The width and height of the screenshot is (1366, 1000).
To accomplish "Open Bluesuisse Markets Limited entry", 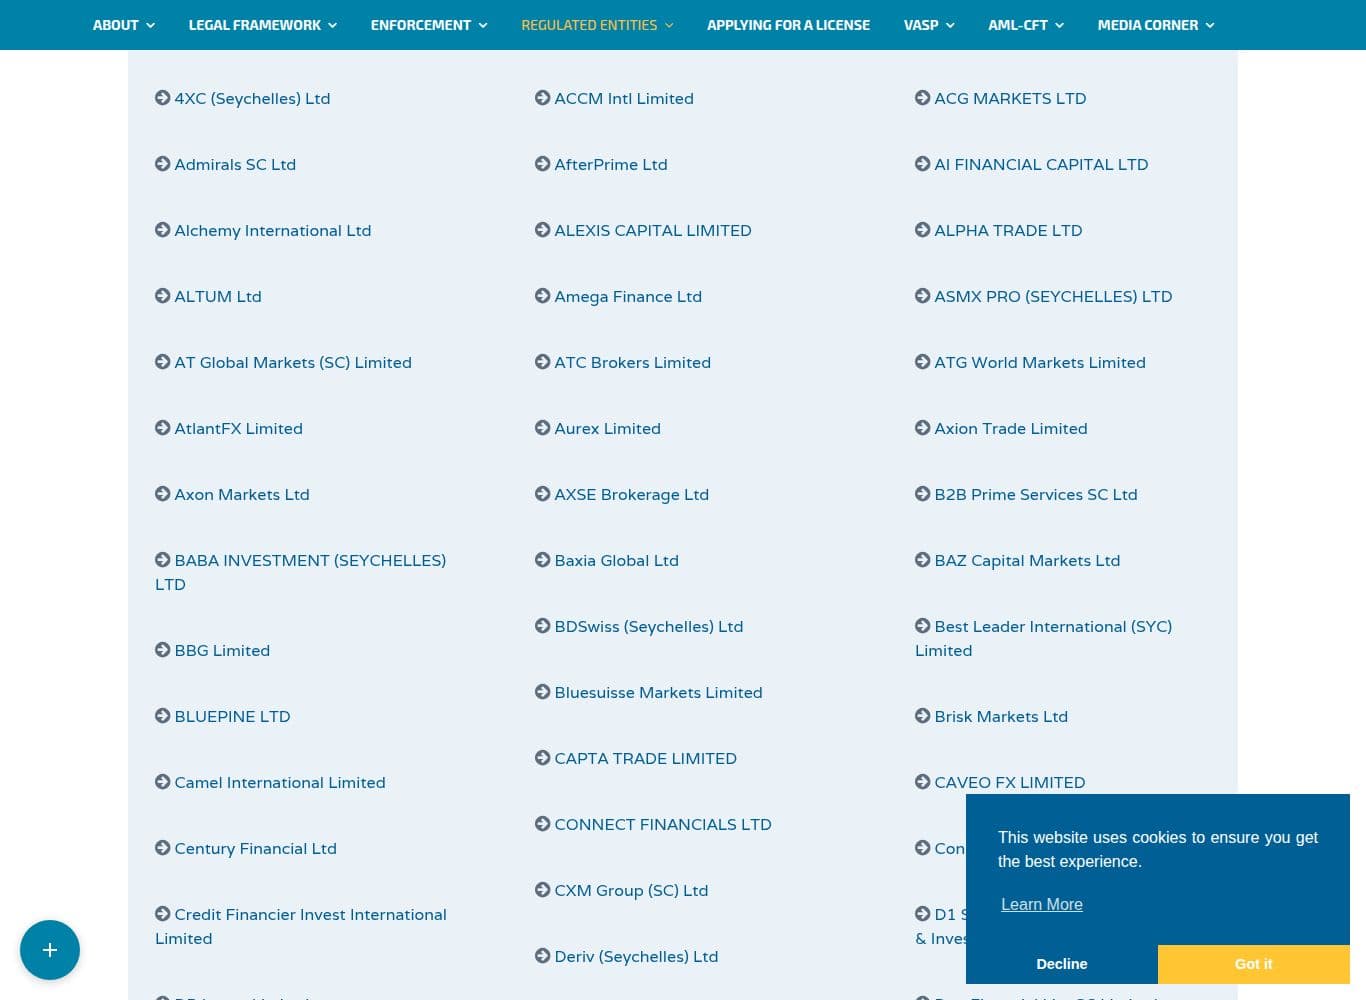I will point(658,692).
